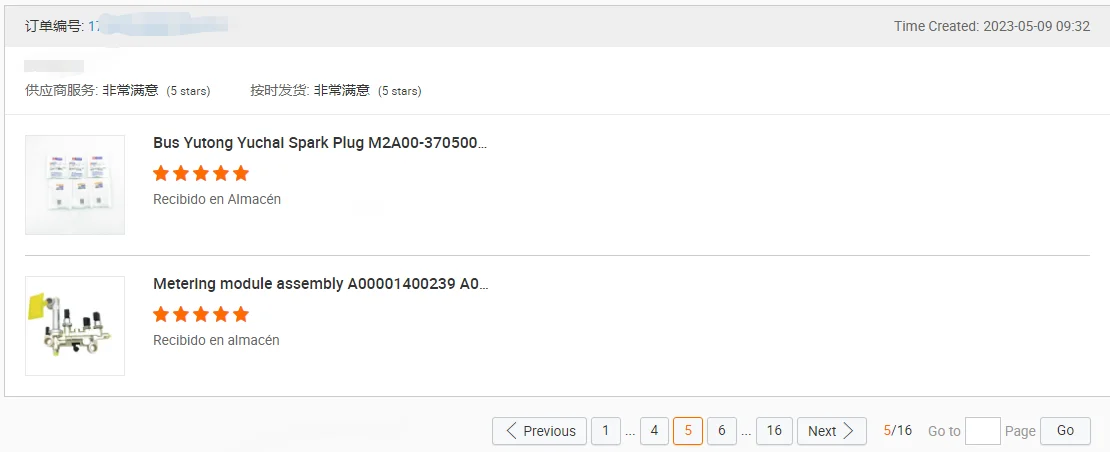Click the Spark Plug product thumbnail
Image resolution: width=1110 pixels, height=452 pixels.
[75, 185]
